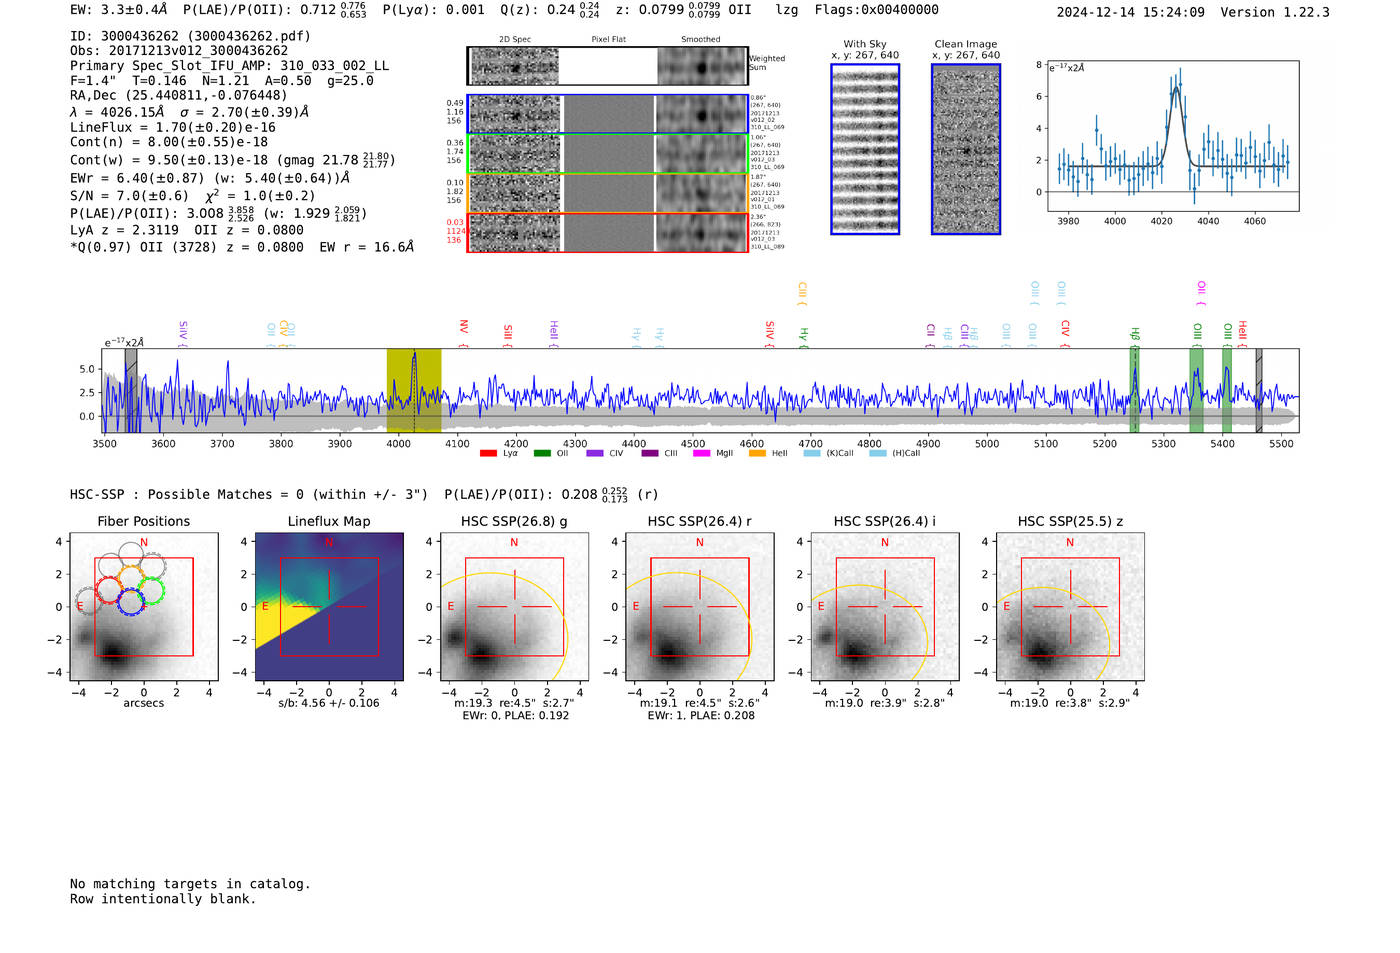The image size is (1400, 953).
Task: Select the Obs: 20171213v012_3000436262 line
Action: (179, 51)
